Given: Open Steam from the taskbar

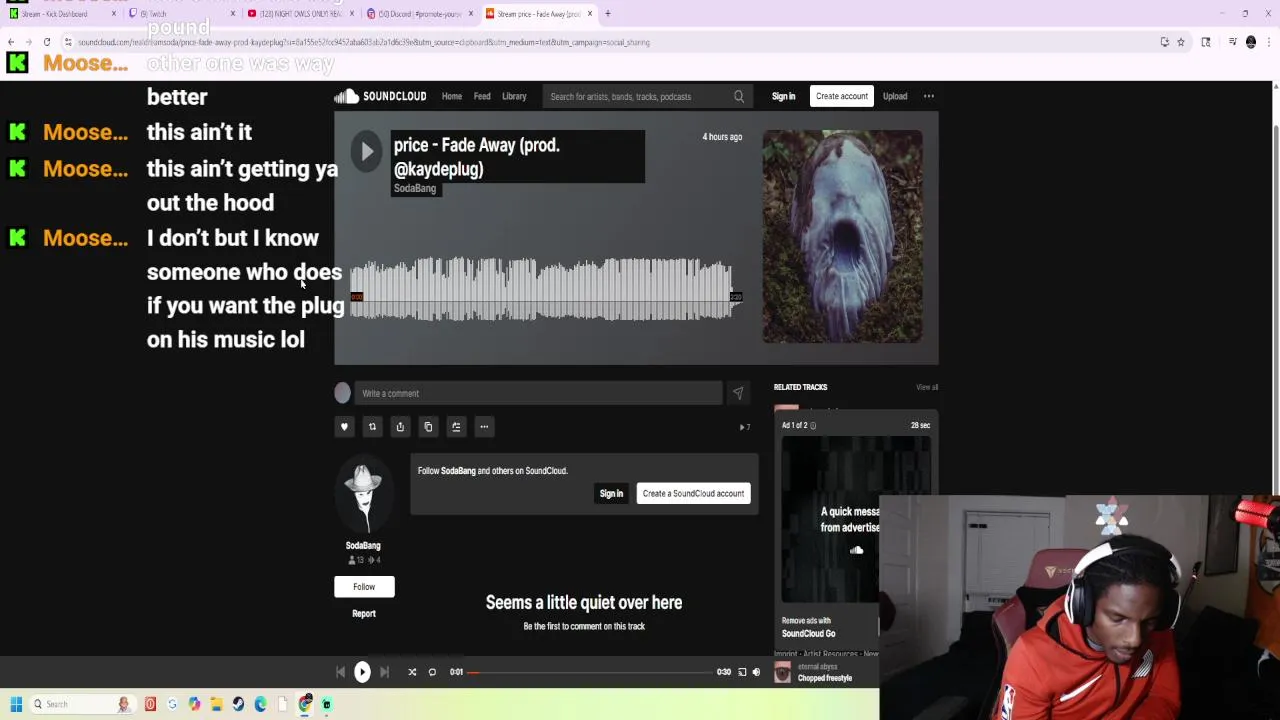Looking at the screenshot, I should click(238, 704).
